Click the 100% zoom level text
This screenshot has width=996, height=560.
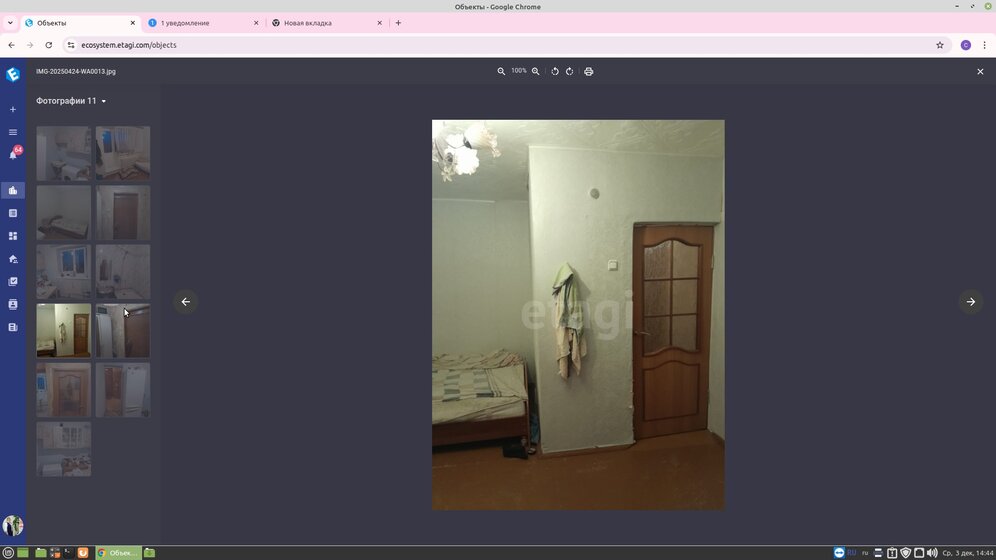pos(519,71)
